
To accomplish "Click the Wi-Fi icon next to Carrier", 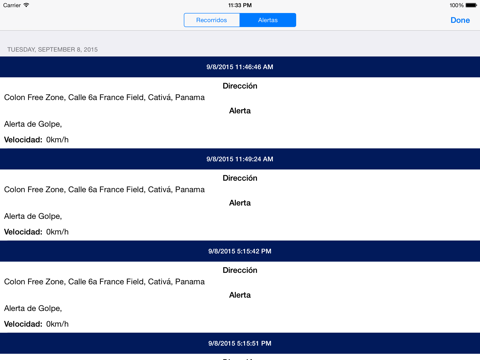I will point(26,5).
